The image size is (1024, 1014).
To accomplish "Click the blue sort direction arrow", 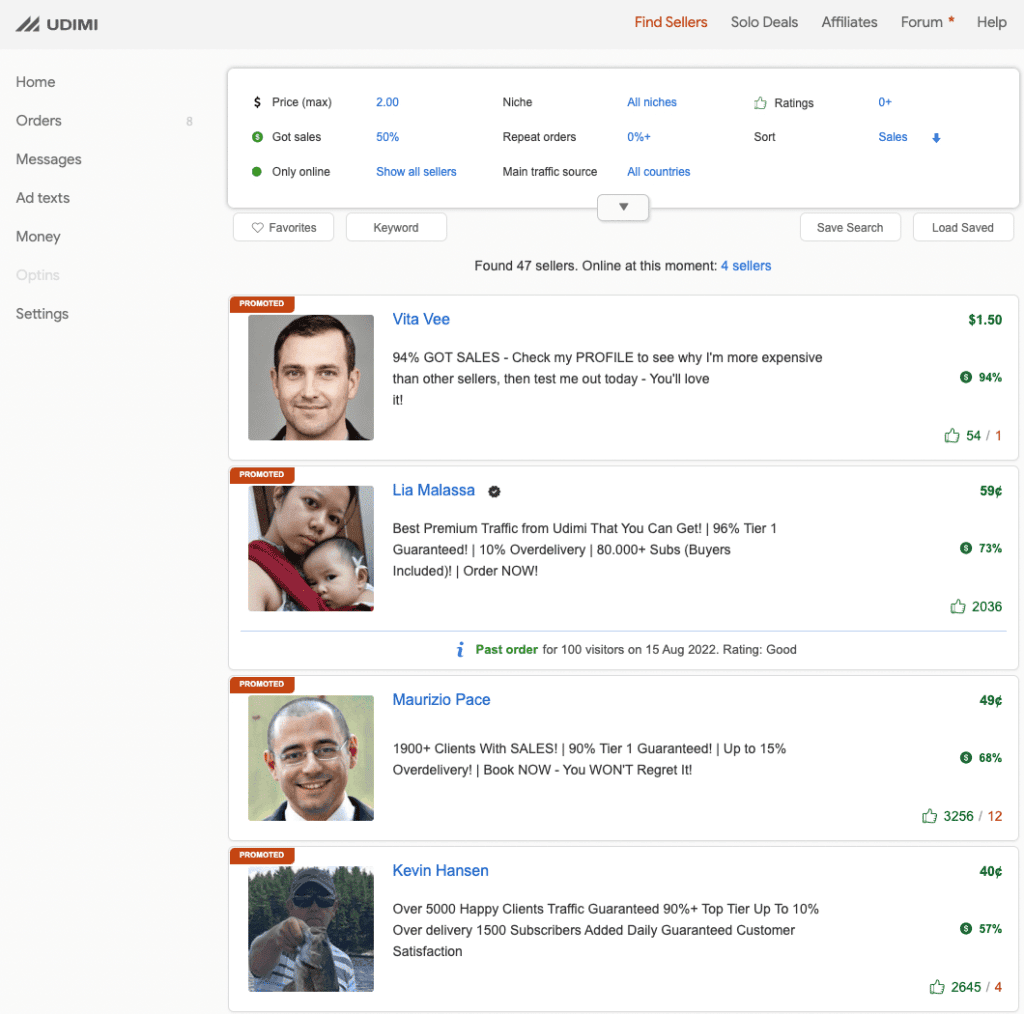I will coord(936,138).
